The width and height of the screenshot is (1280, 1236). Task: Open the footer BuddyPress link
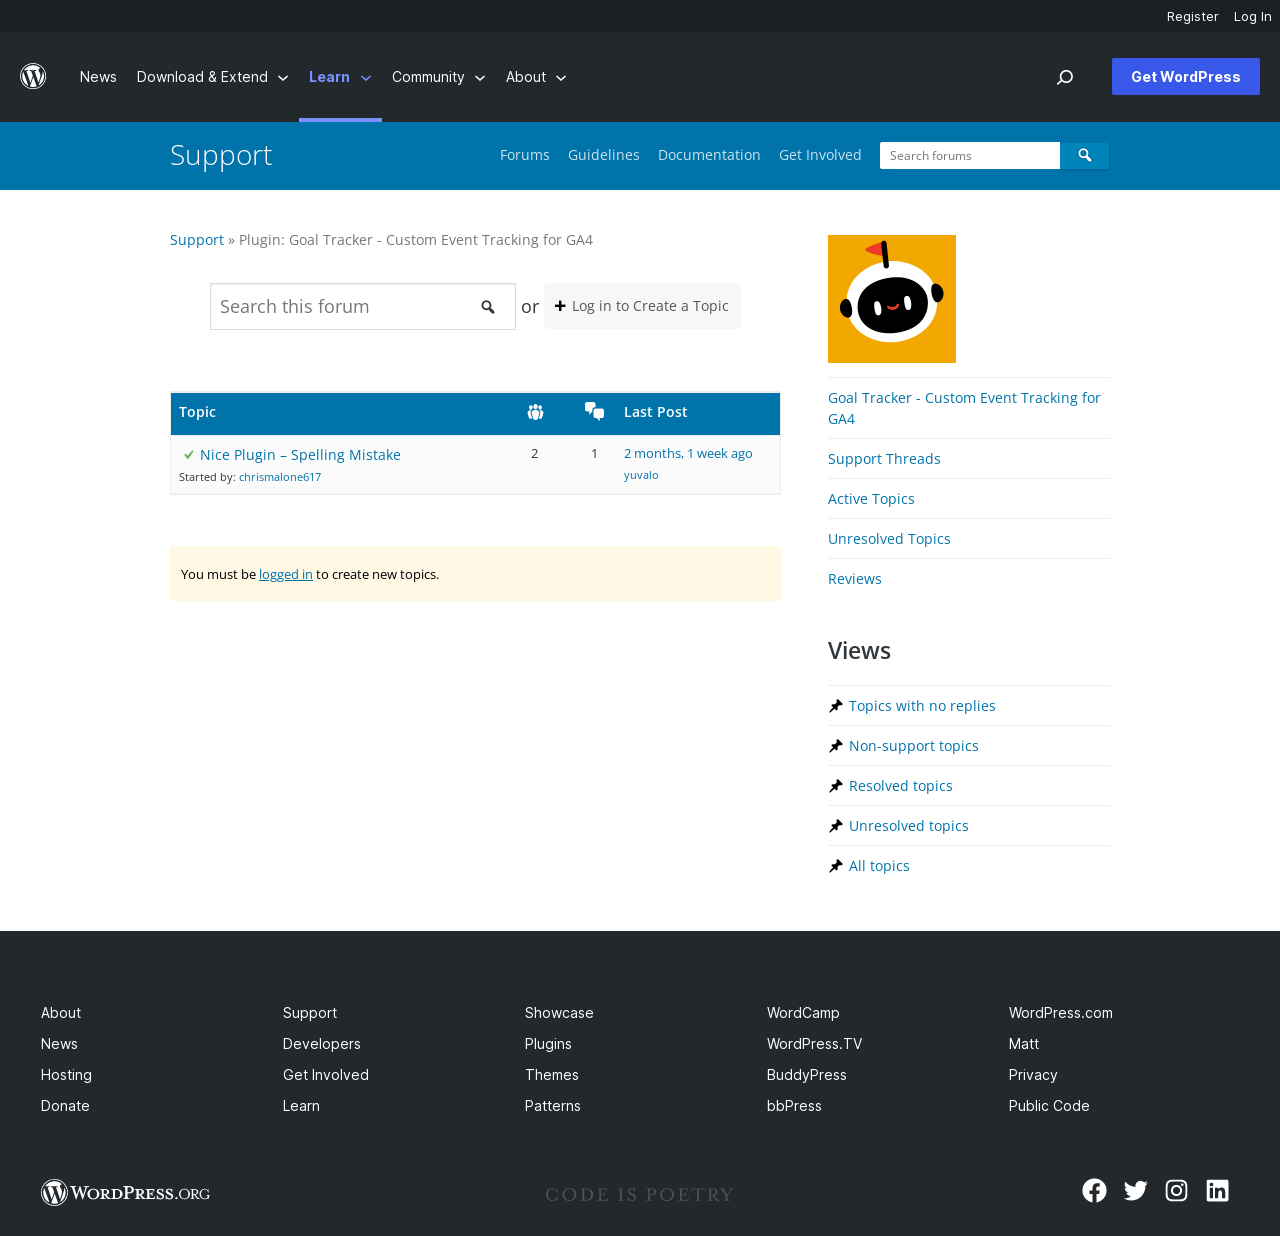pos(807,1075)
